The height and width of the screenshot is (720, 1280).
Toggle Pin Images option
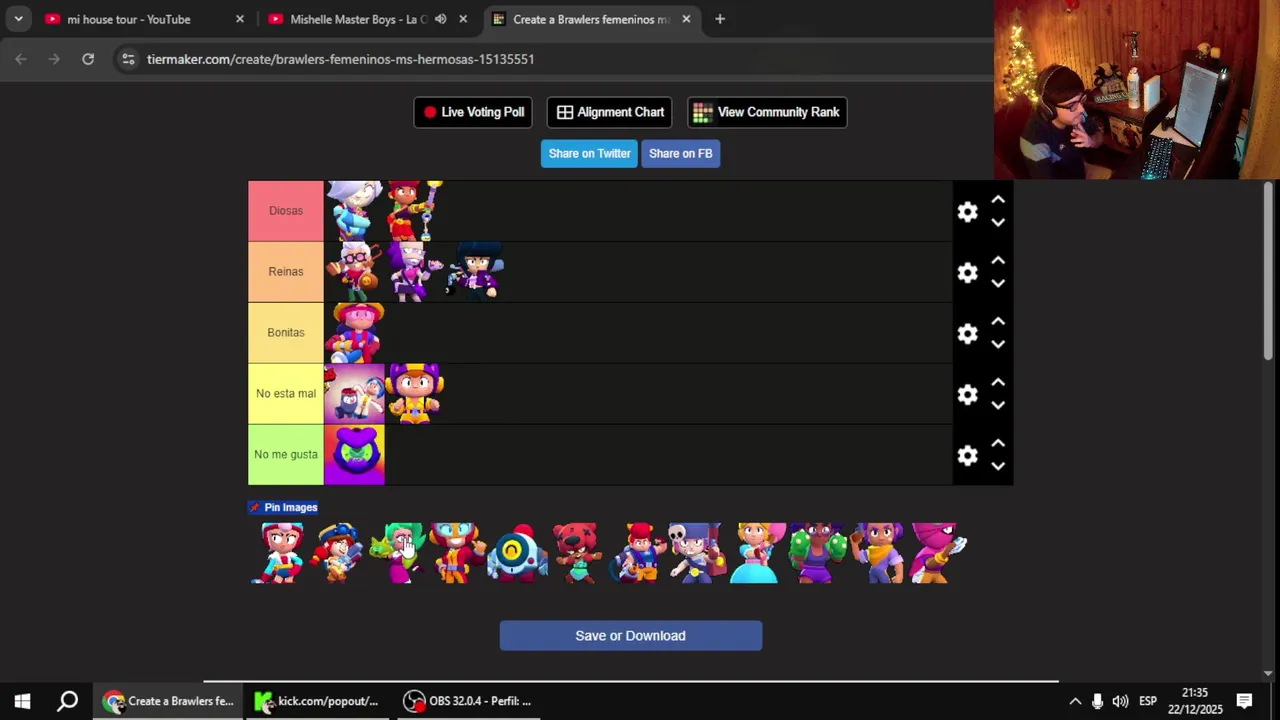[283, 507]
